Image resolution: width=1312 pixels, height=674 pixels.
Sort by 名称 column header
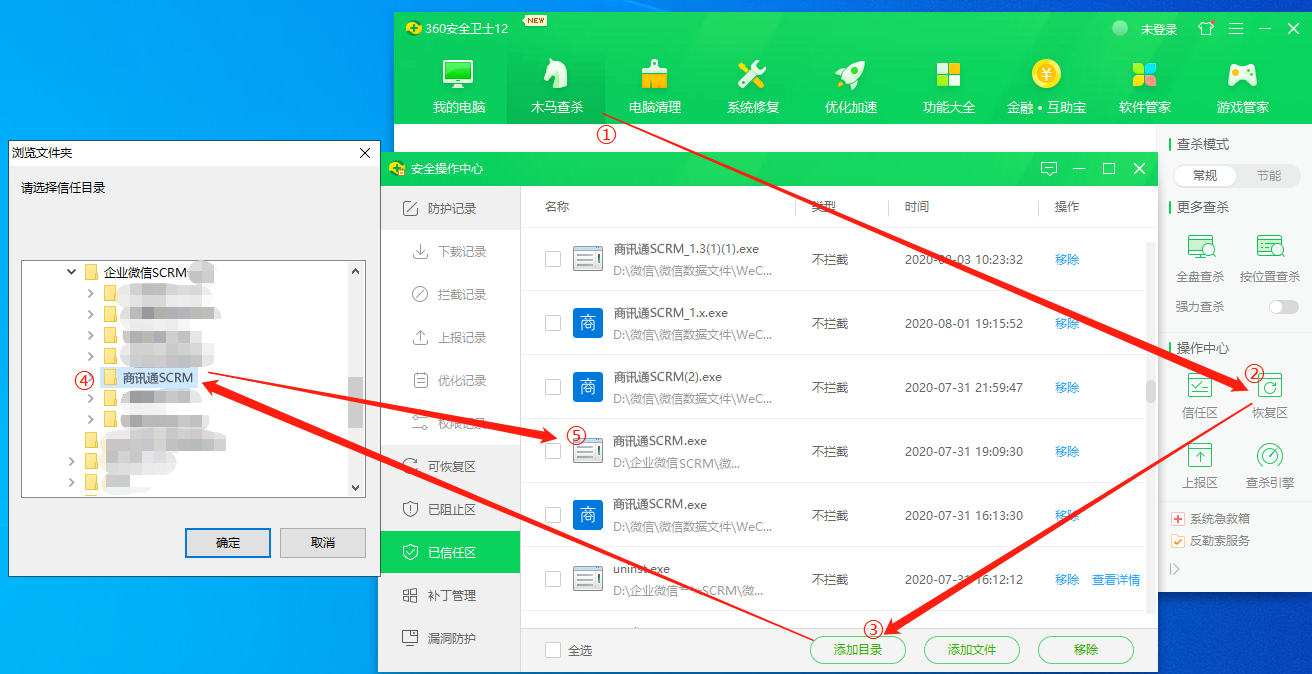point(557,207)
